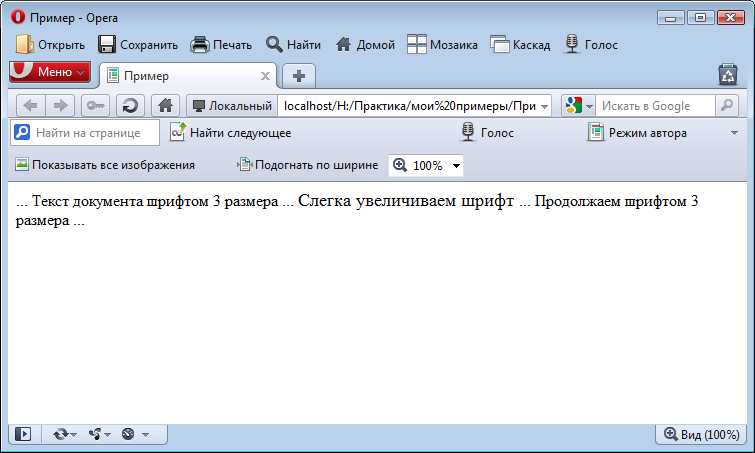The width and height of the screenshot is (755, 453).
Task: Expand the Режим автора dropdown arrow
Action: click(x=734, y=133)
